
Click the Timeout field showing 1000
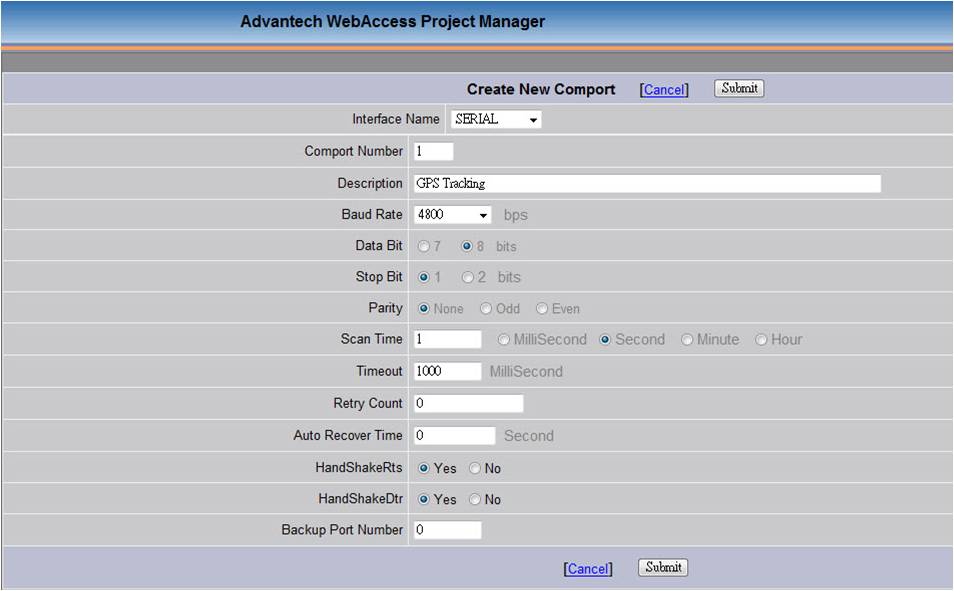(448, 371)
